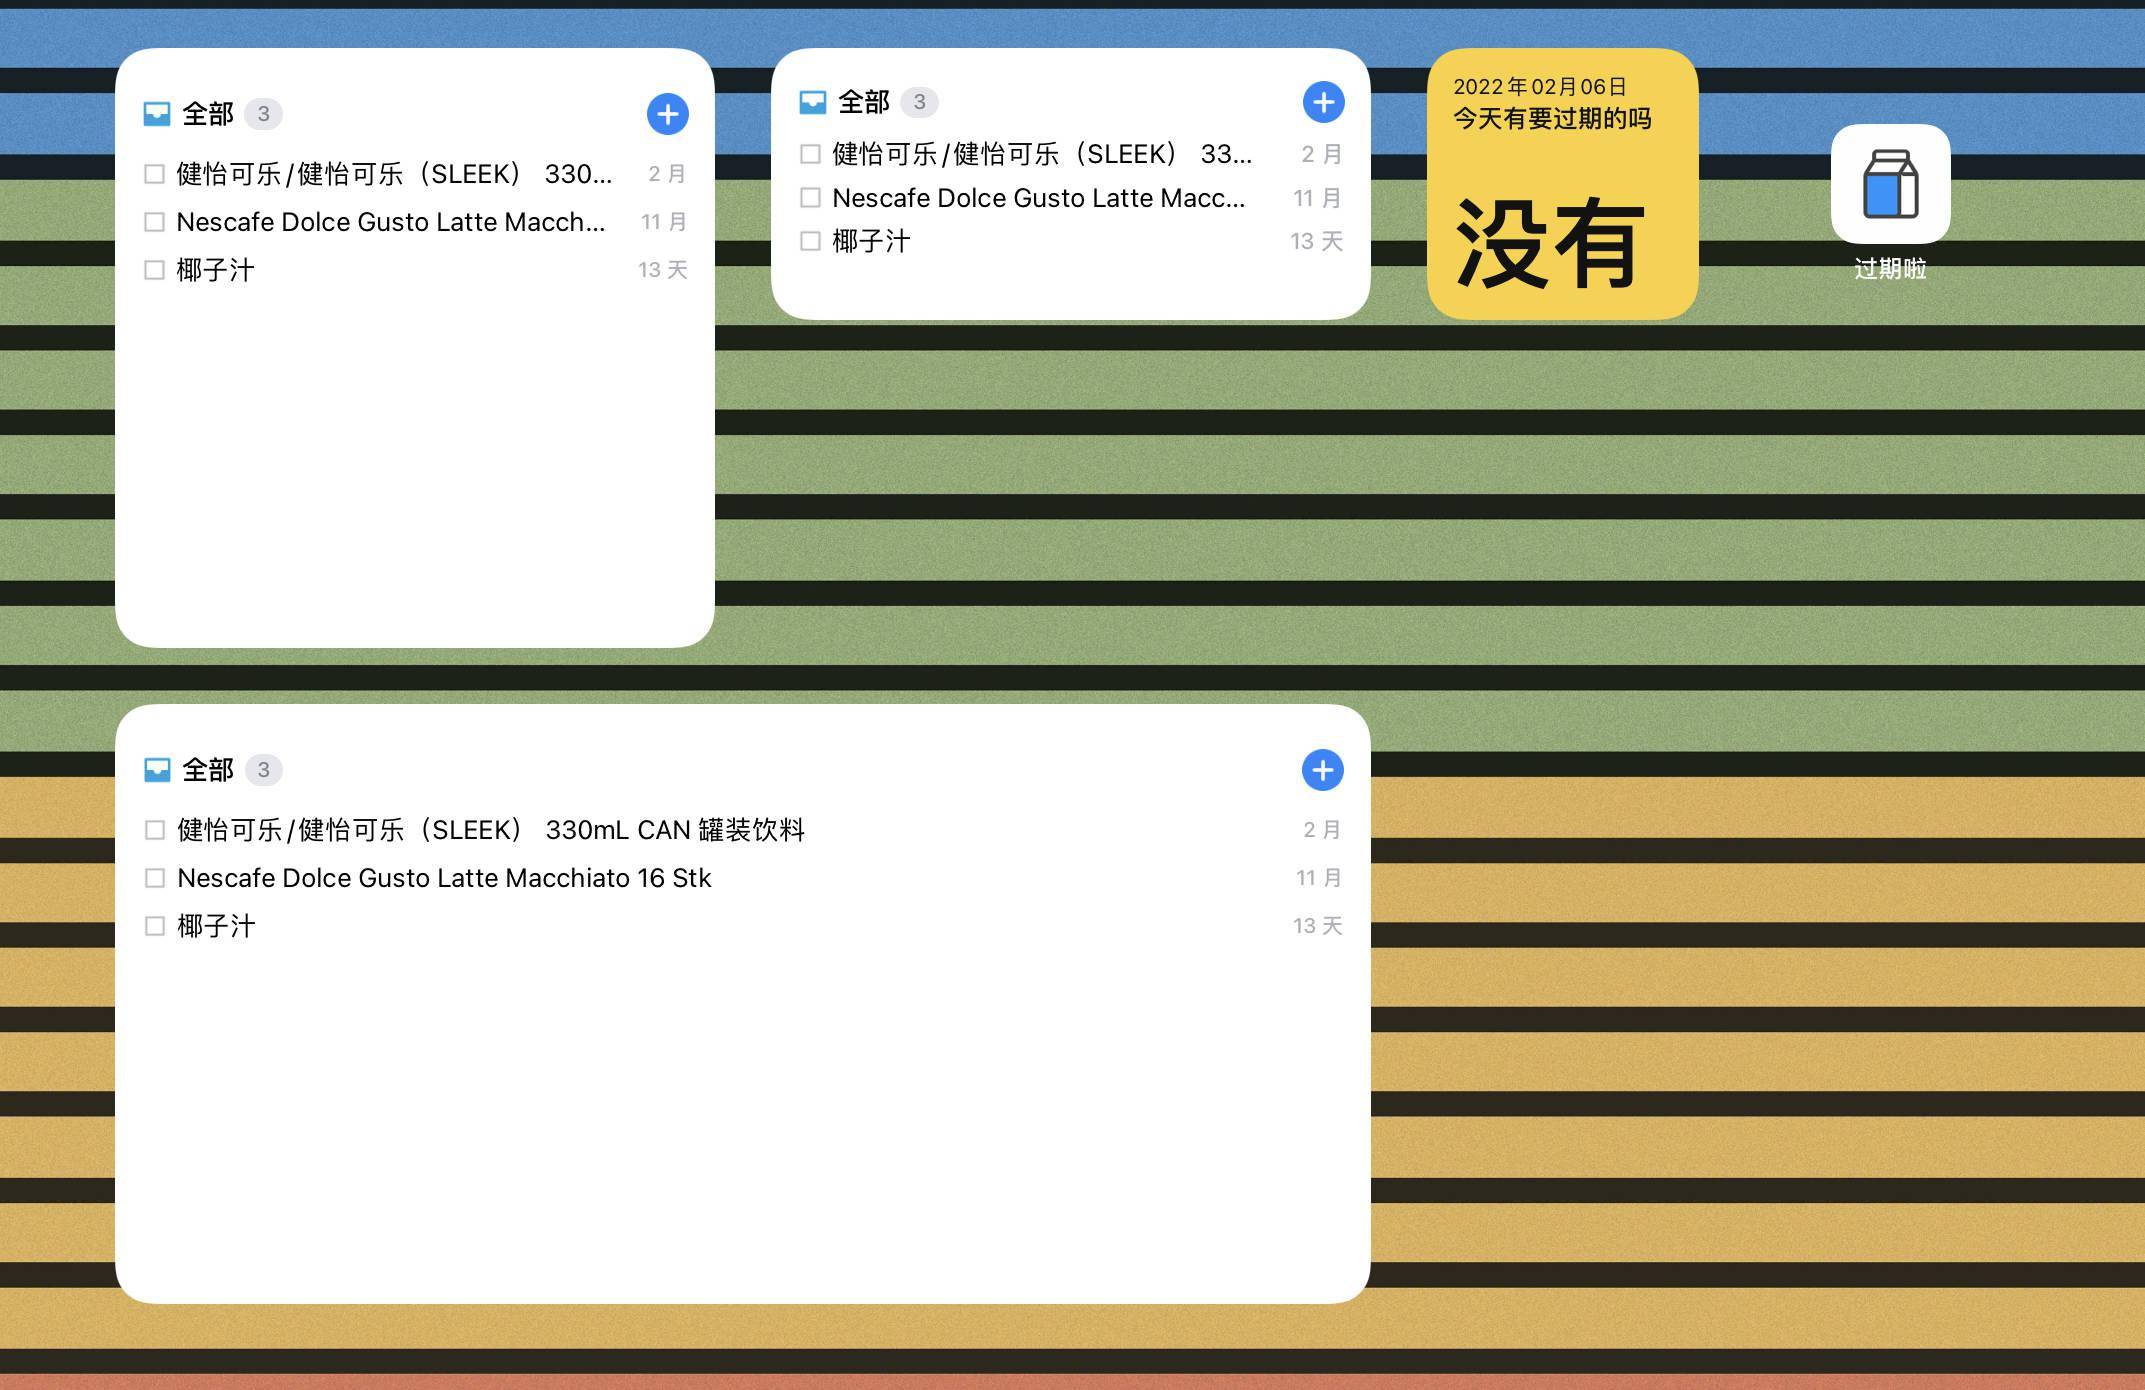Open the 全部 list from the top-left widget header
This screenshot has height=1390, width=2145.
[x=207, y=113]
